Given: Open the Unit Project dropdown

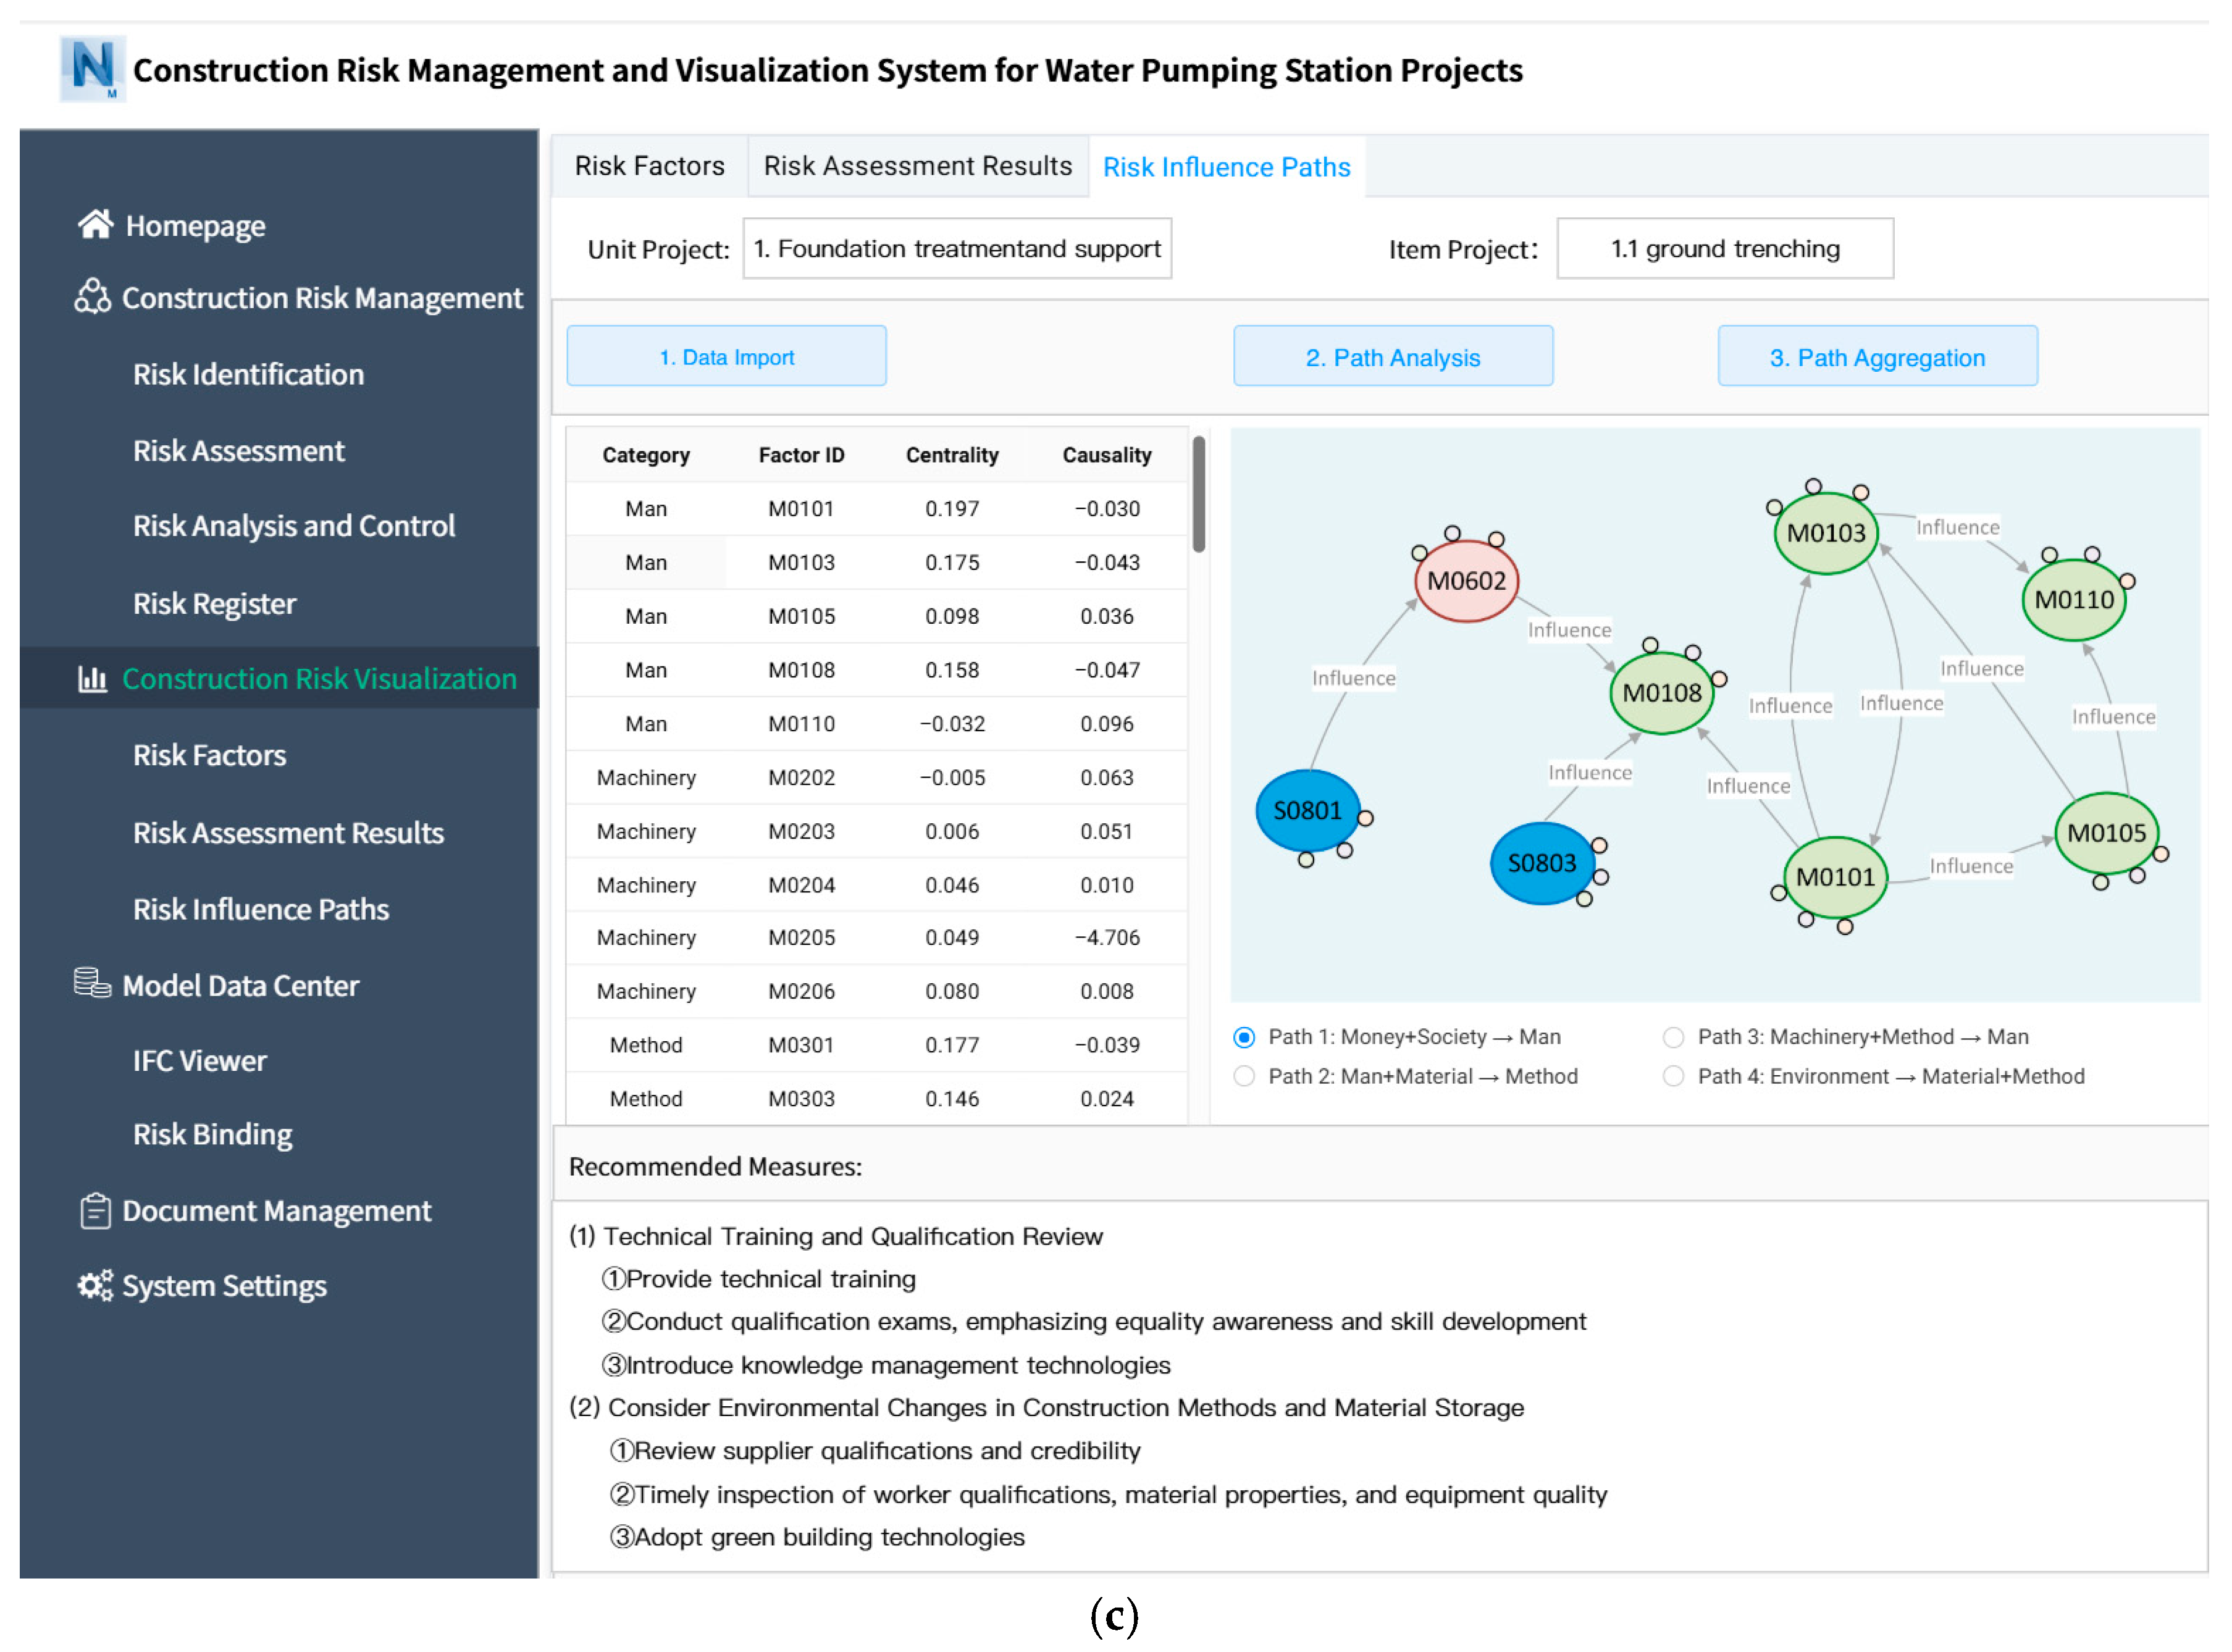Looking at the screenshot, I should pos(957,248).
